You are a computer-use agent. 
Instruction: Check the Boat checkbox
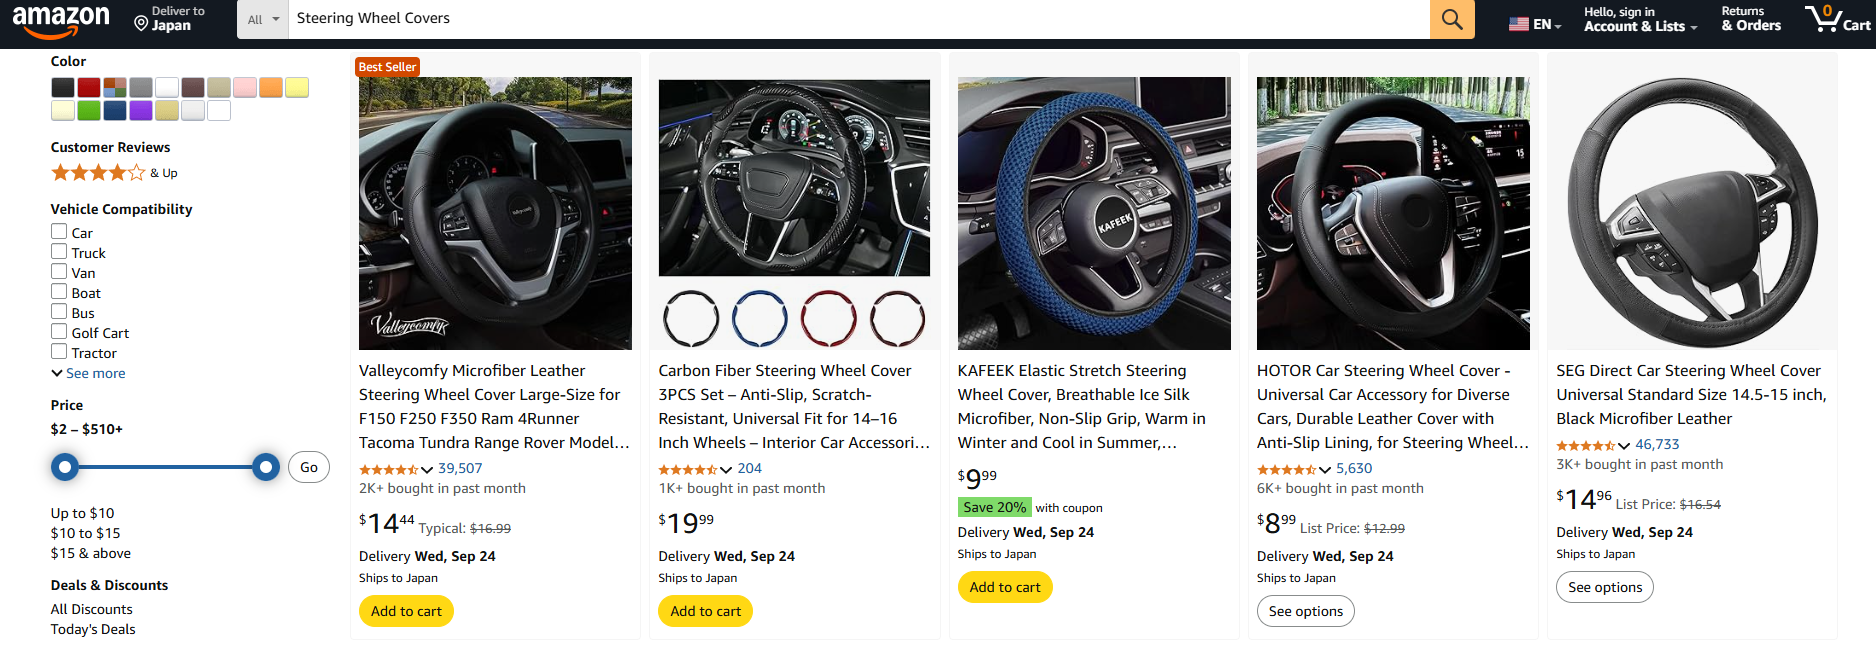[x=59, y=291]
